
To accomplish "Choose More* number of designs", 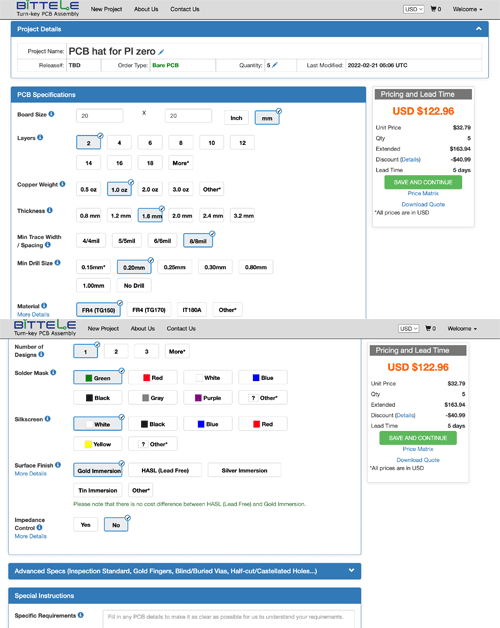I will pyautogui.click(x=177, y=352).
